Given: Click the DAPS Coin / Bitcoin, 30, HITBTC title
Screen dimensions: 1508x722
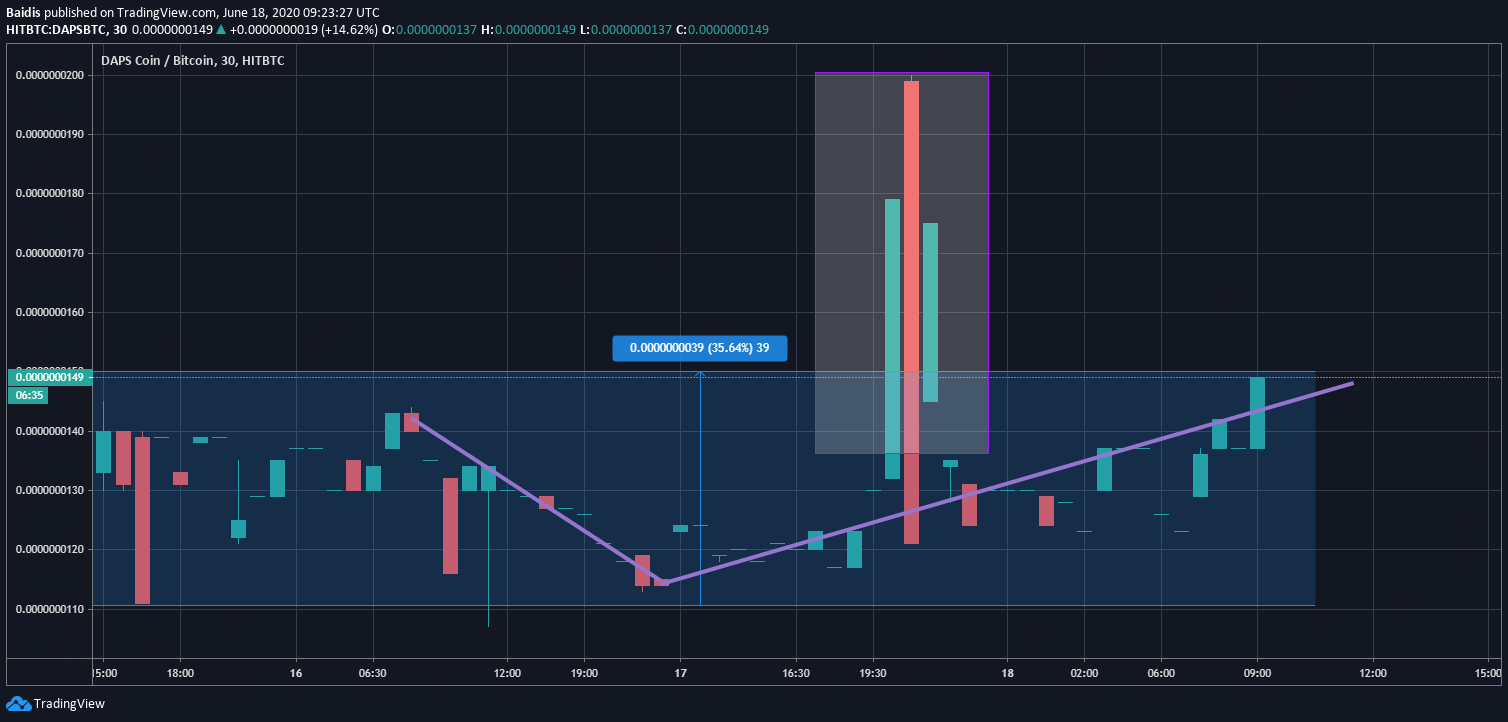Looking at the screenshot, I should 193,61.
